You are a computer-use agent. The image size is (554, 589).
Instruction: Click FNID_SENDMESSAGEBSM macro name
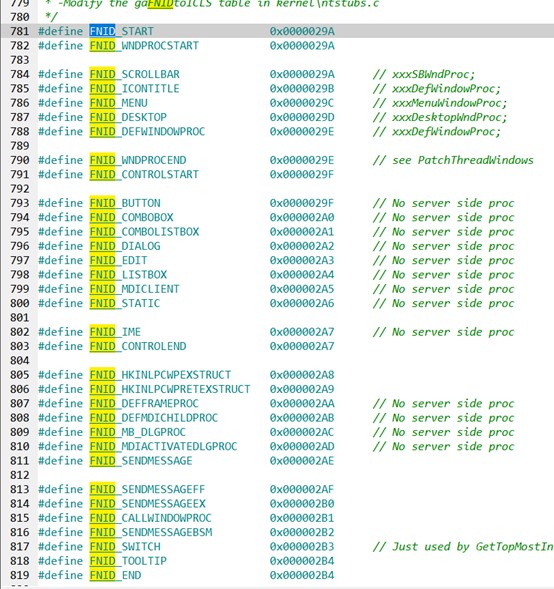(x=151, y=532)
